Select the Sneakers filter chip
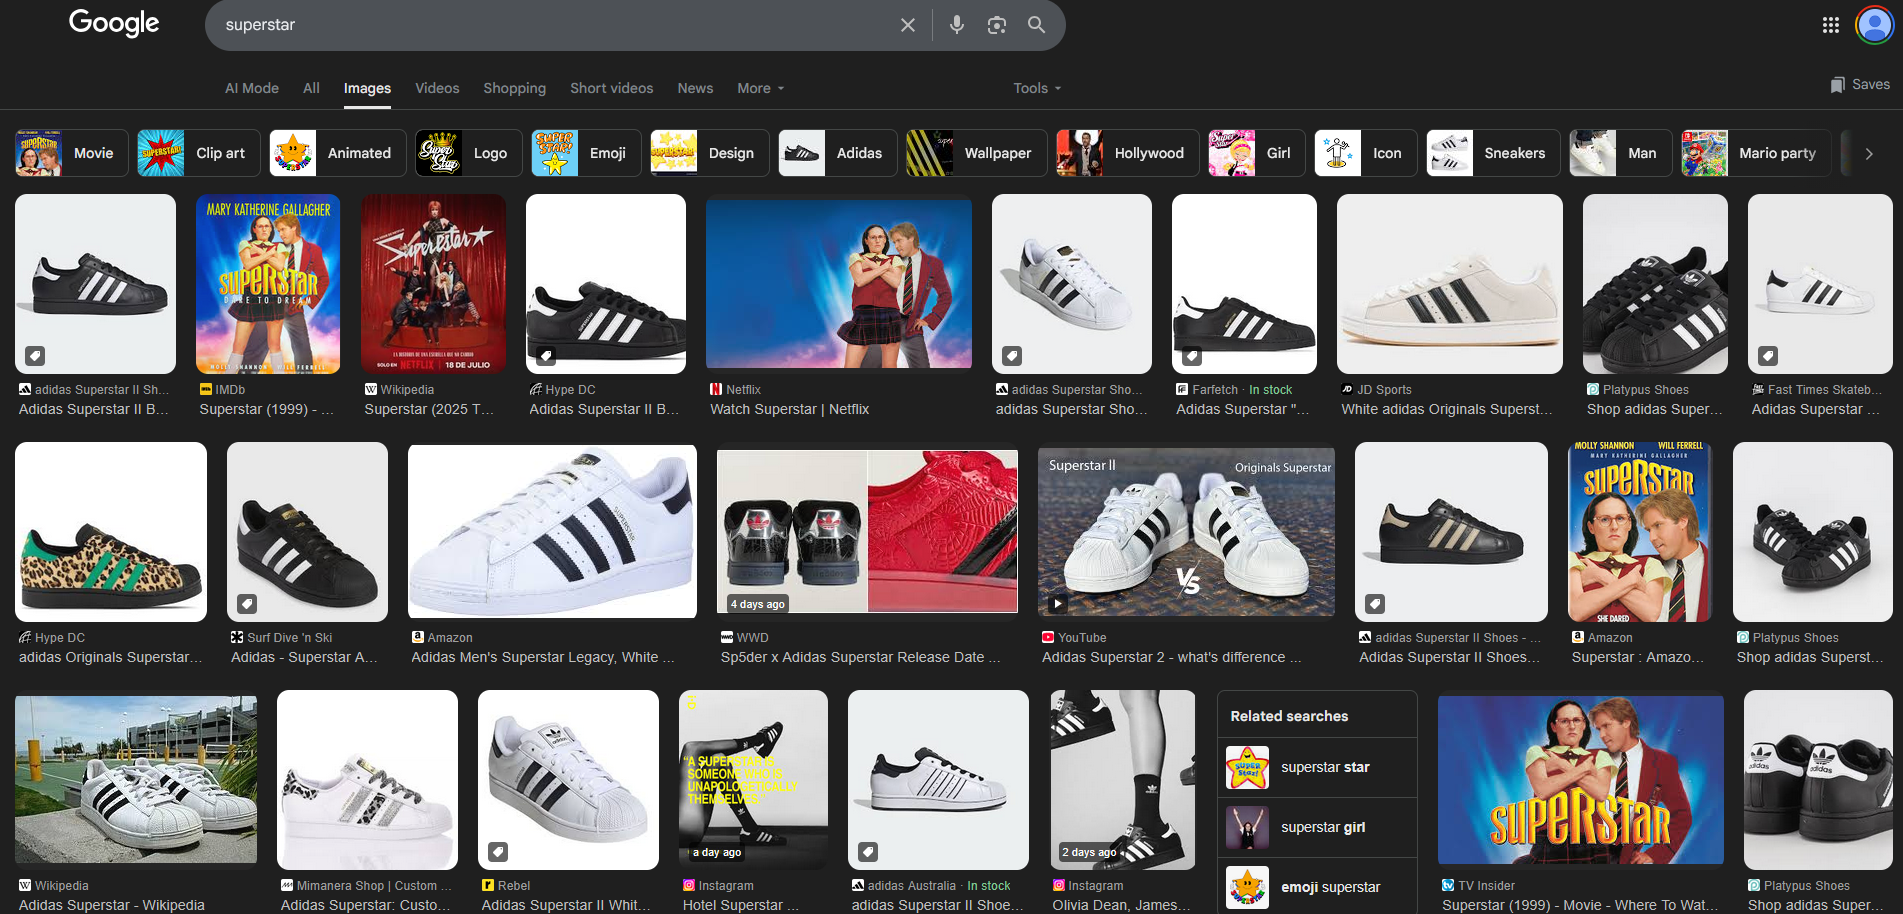The width and height of the screenshot is (1903, 914). tap(1493, 153)
